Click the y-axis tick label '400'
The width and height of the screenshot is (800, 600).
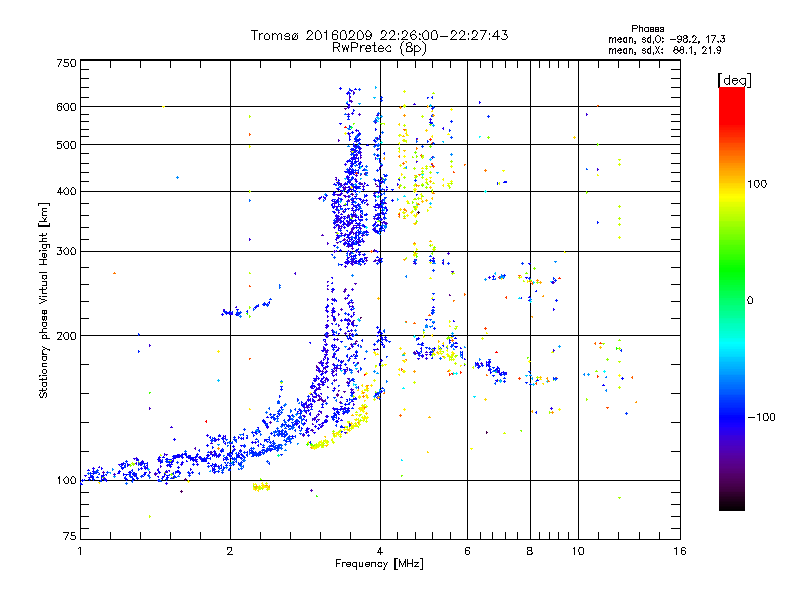67,192
